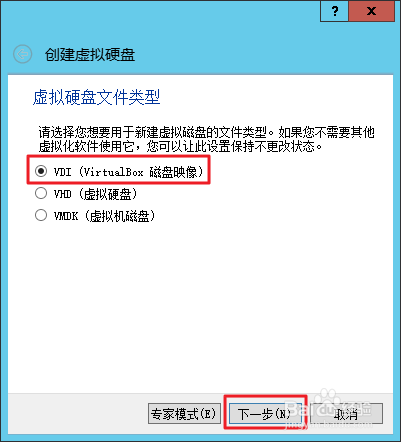Screen dimensions: 401x442
Task: Cancel the wizard with 取消 button
Action: [x=346, y=414]
